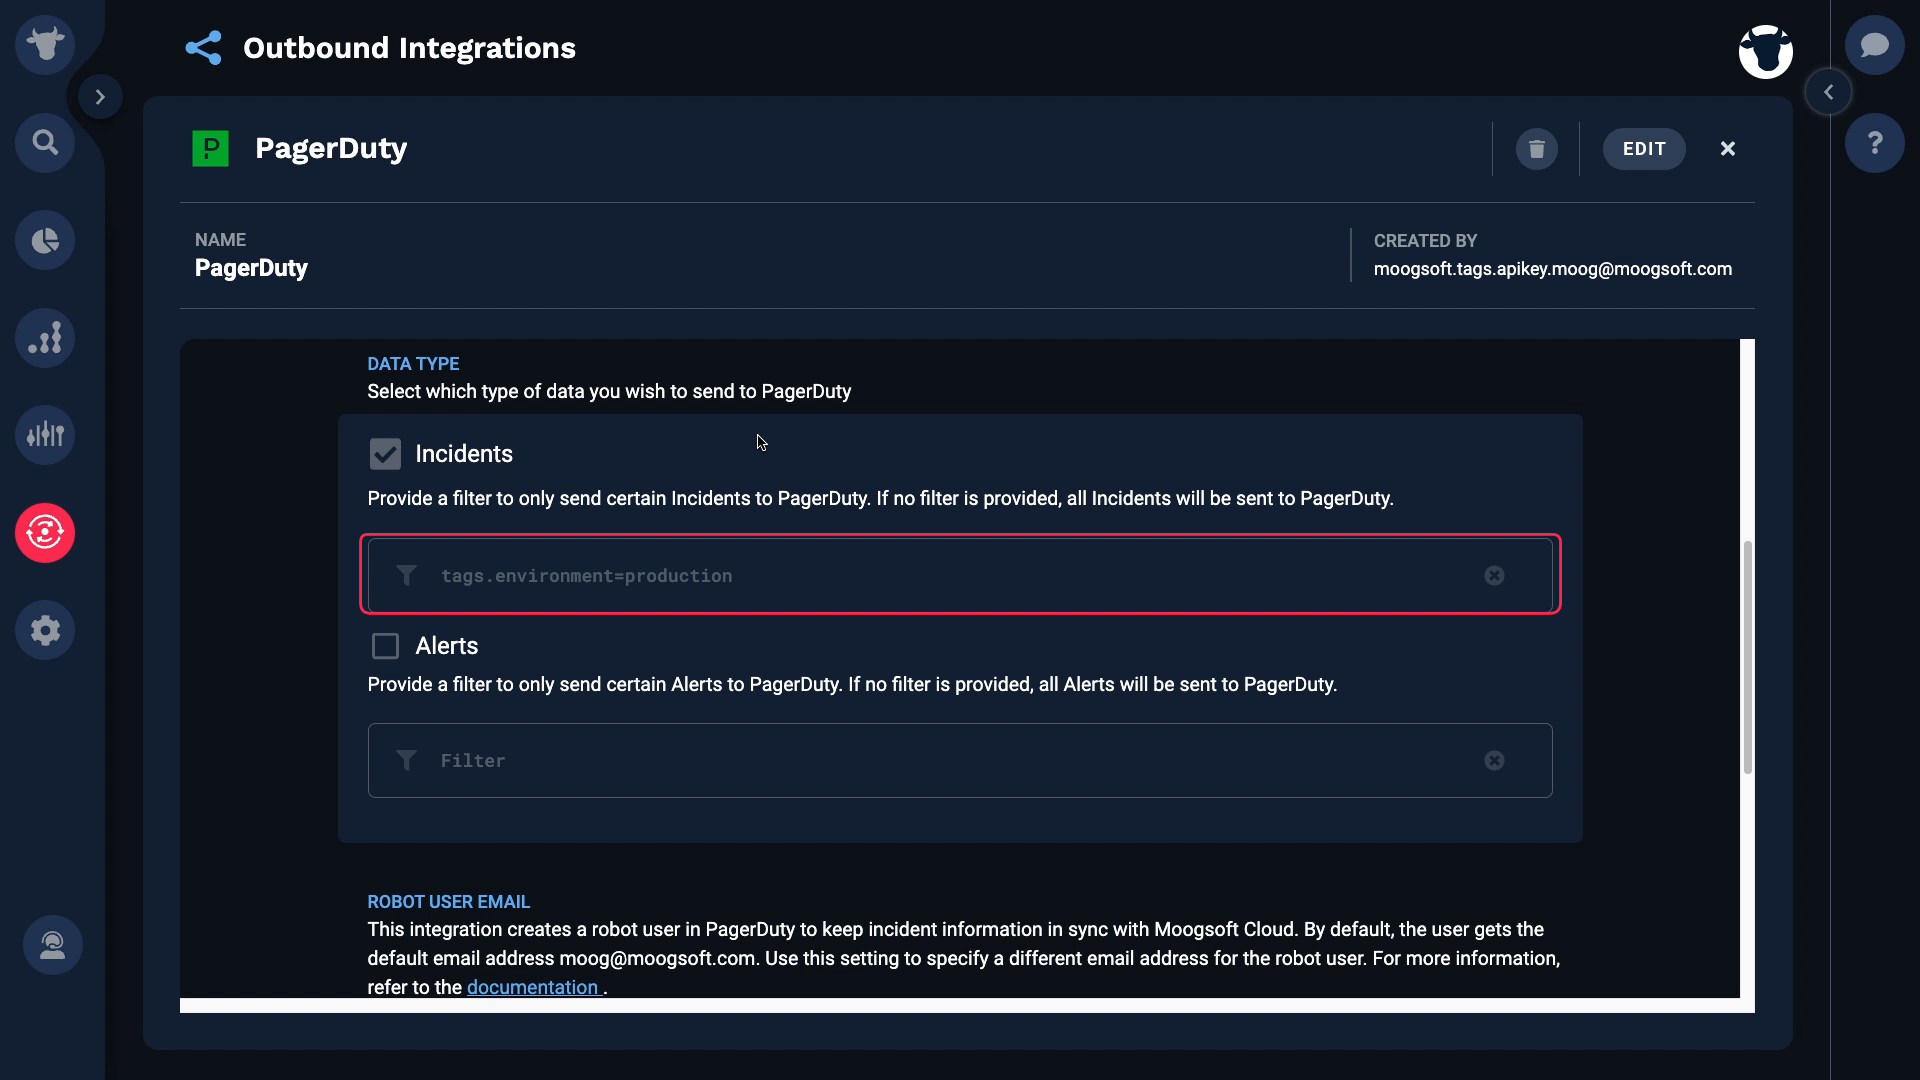Image resolution: width=1920 pixels, height=1080 pixels.
Task: Click the Alerts label text
Action: (447, 646)
